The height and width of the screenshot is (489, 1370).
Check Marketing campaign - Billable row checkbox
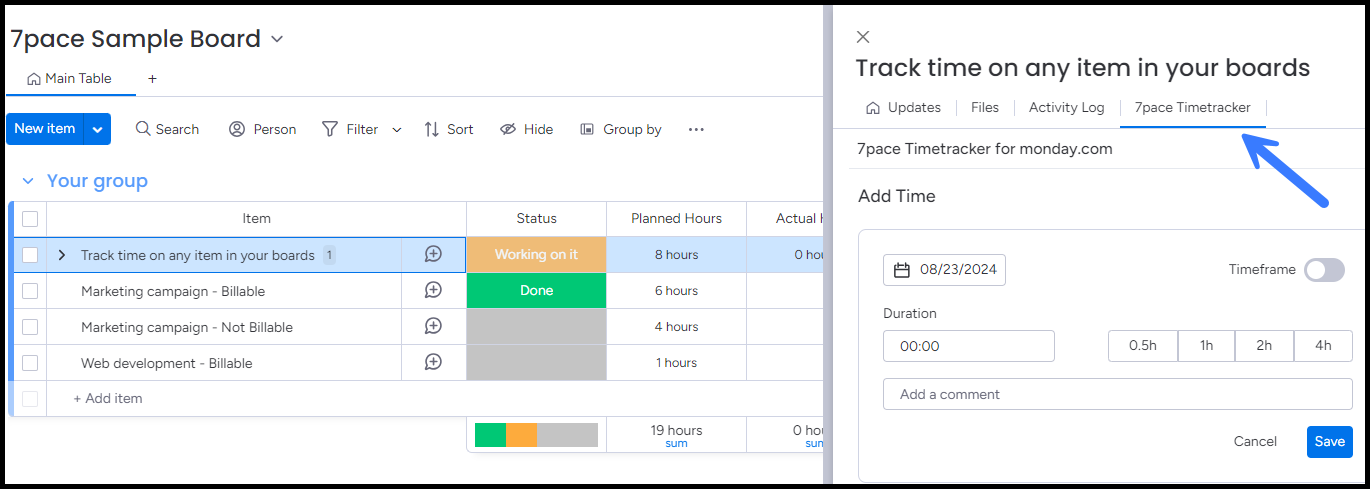[30, 291]
